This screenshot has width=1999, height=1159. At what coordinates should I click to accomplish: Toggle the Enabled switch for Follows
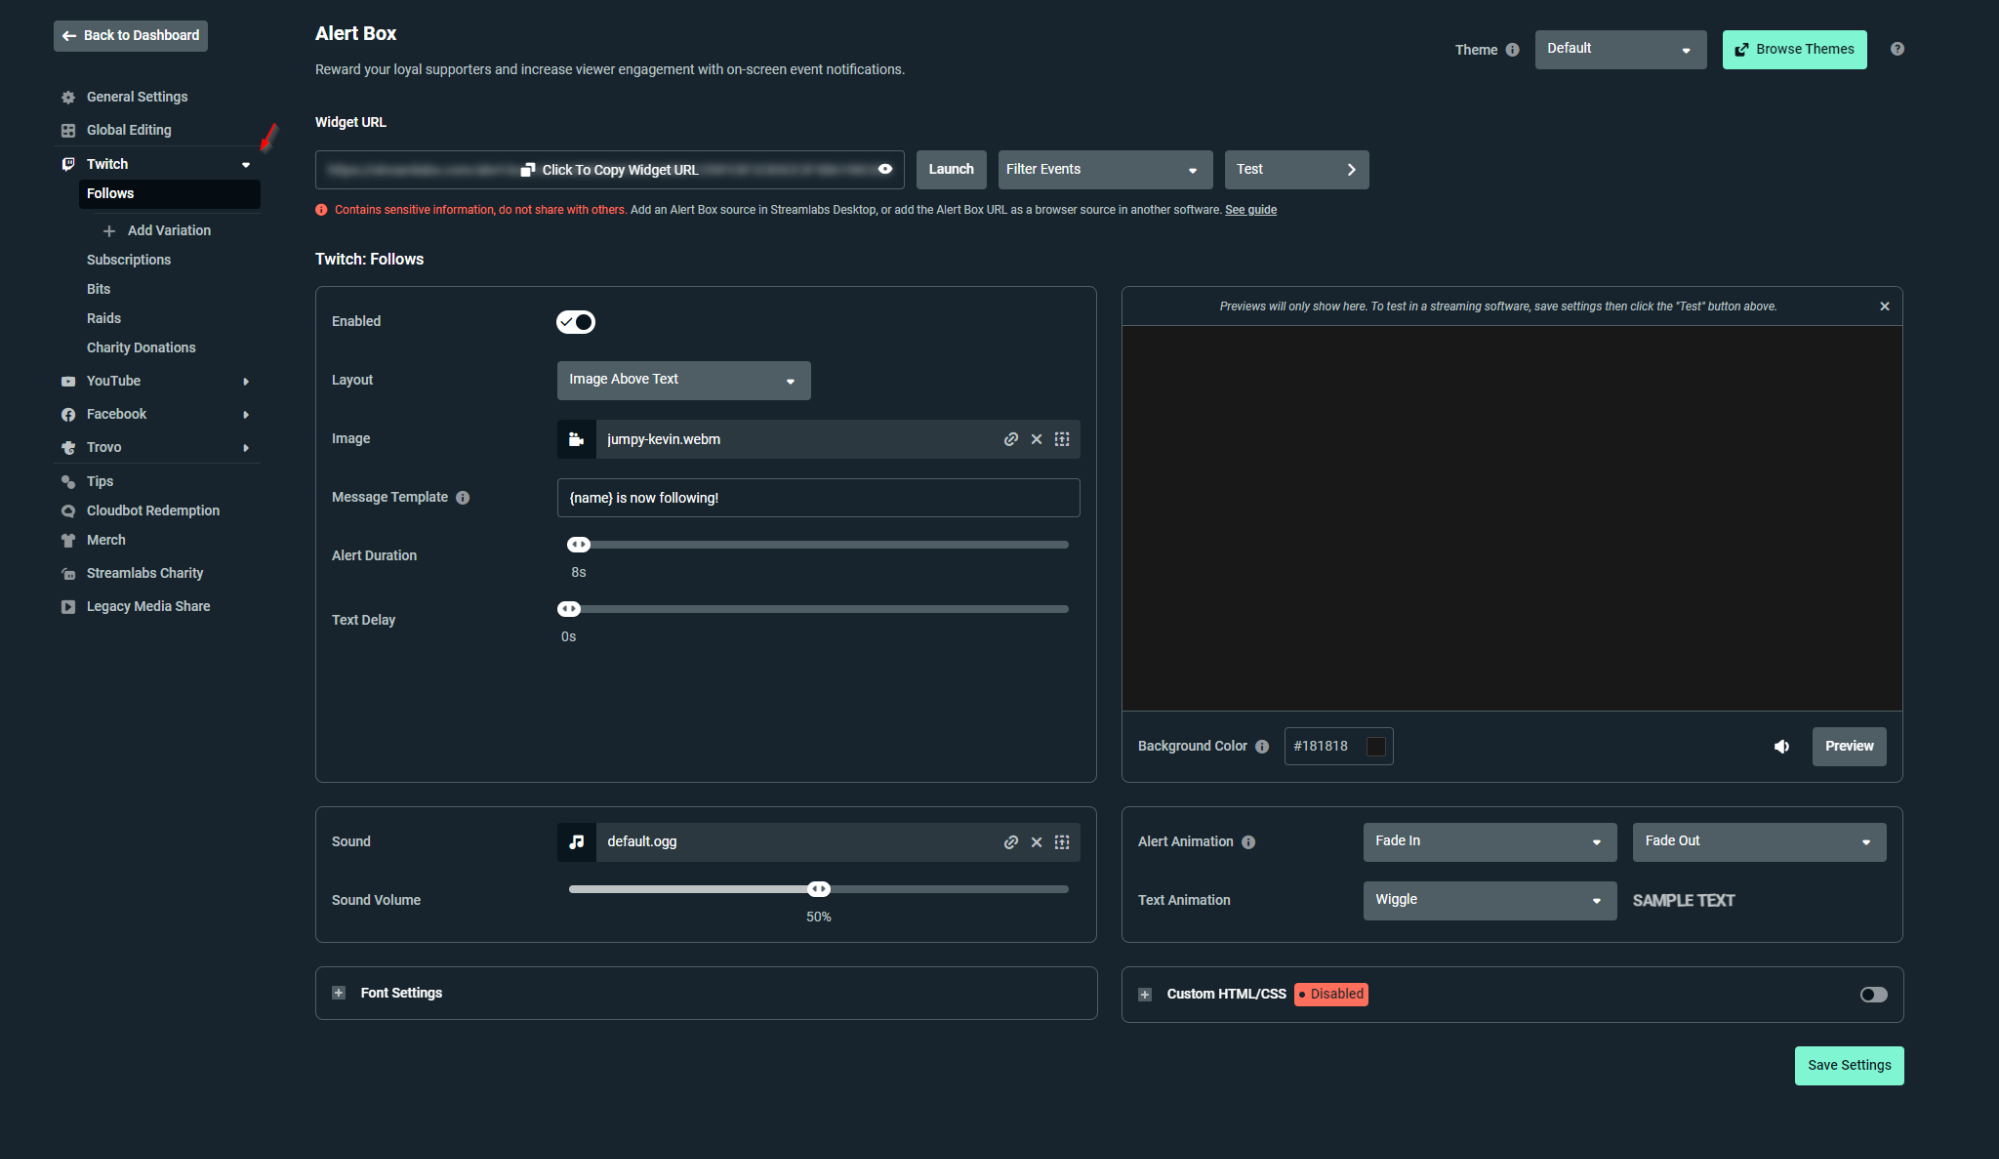[x=576, y=322]
